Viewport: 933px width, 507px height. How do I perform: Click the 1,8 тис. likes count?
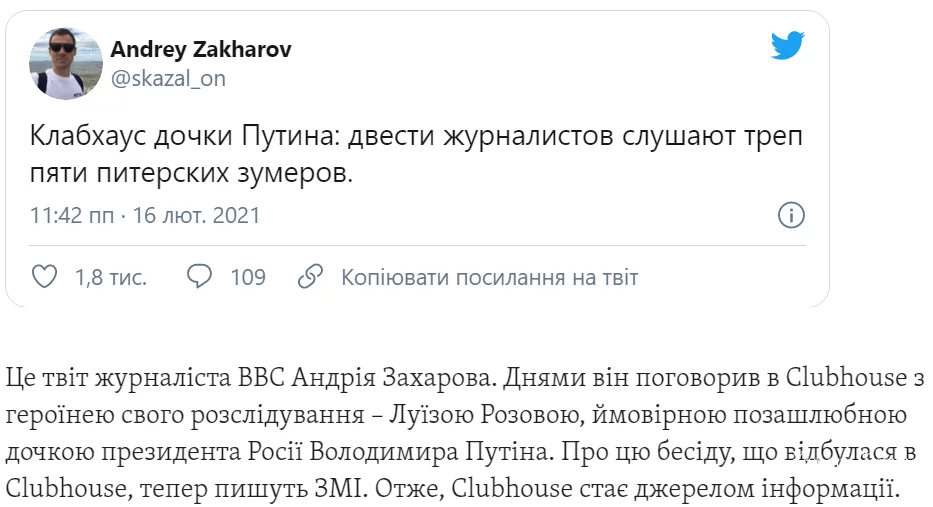110,277
